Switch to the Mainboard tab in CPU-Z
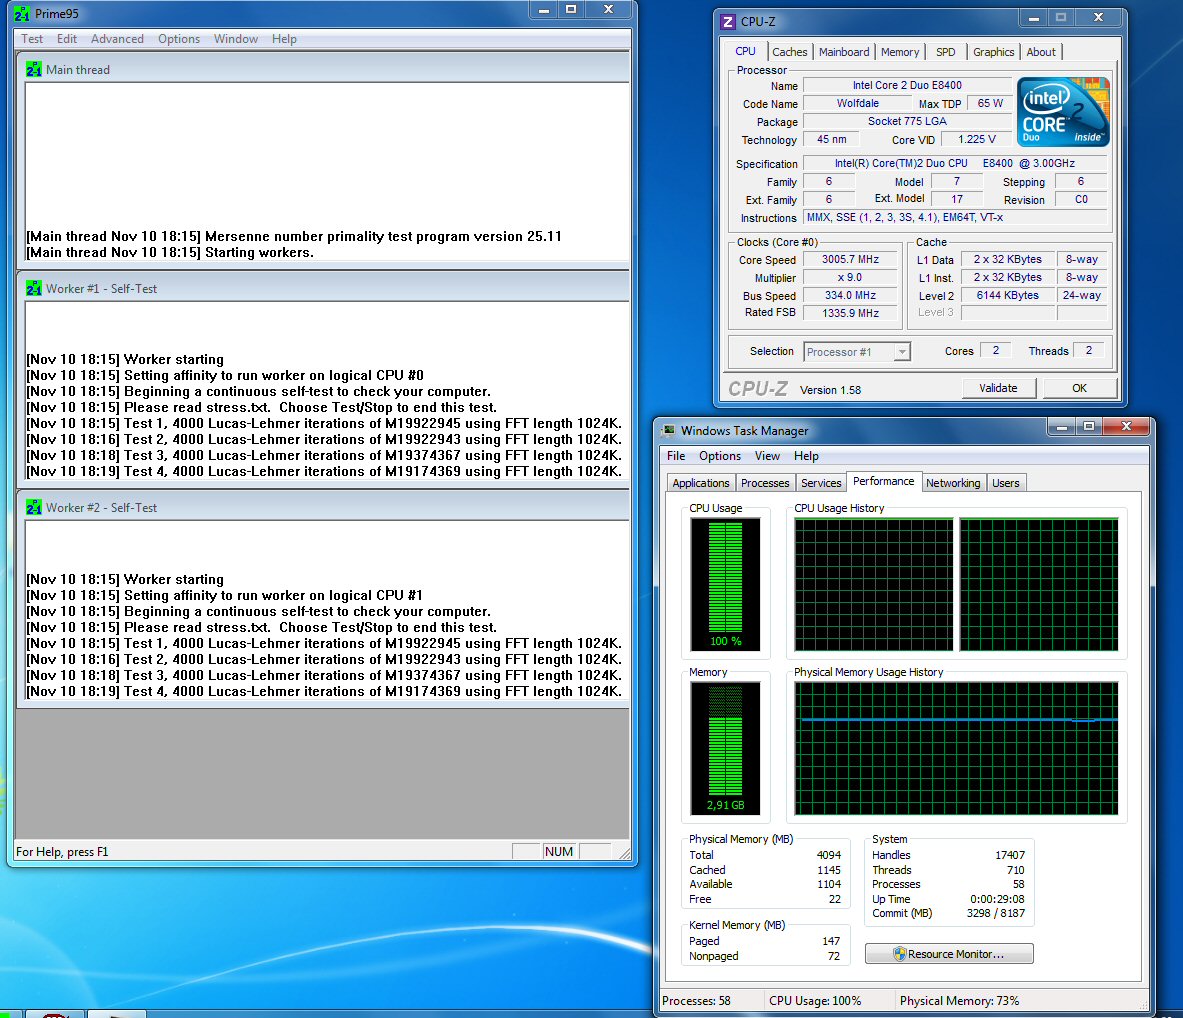The image size is (1183, 1018). click(843, 52)
